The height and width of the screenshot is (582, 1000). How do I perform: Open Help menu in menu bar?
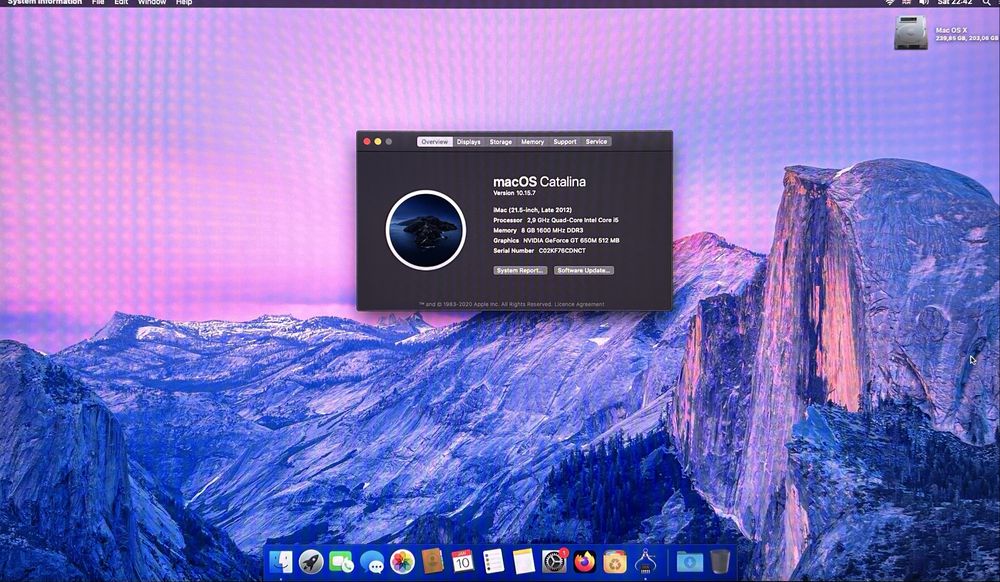tap(184, 3)
